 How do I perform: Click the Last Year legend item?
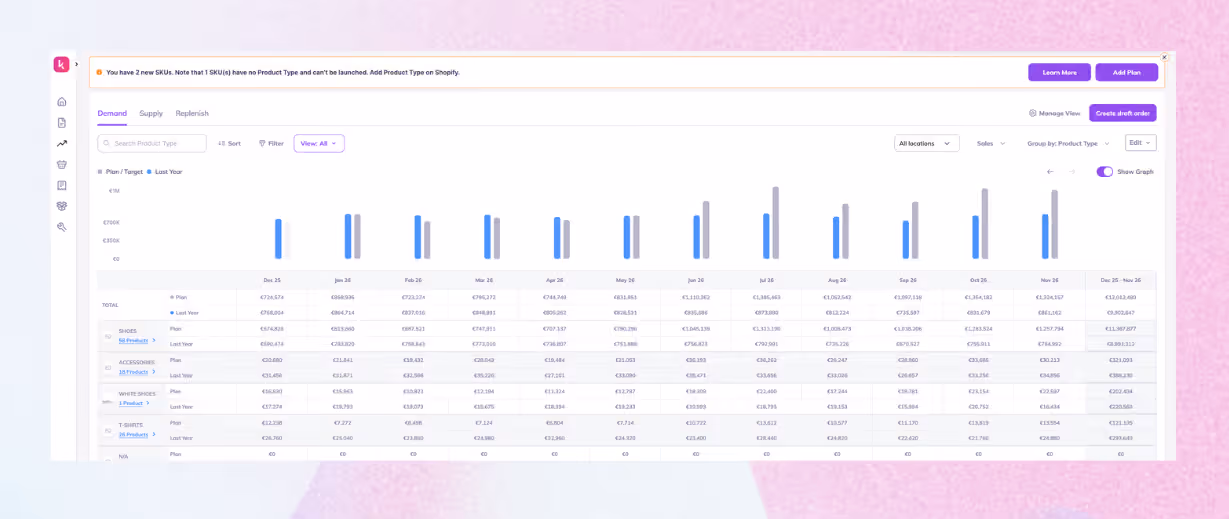click(x=165, y=172)
